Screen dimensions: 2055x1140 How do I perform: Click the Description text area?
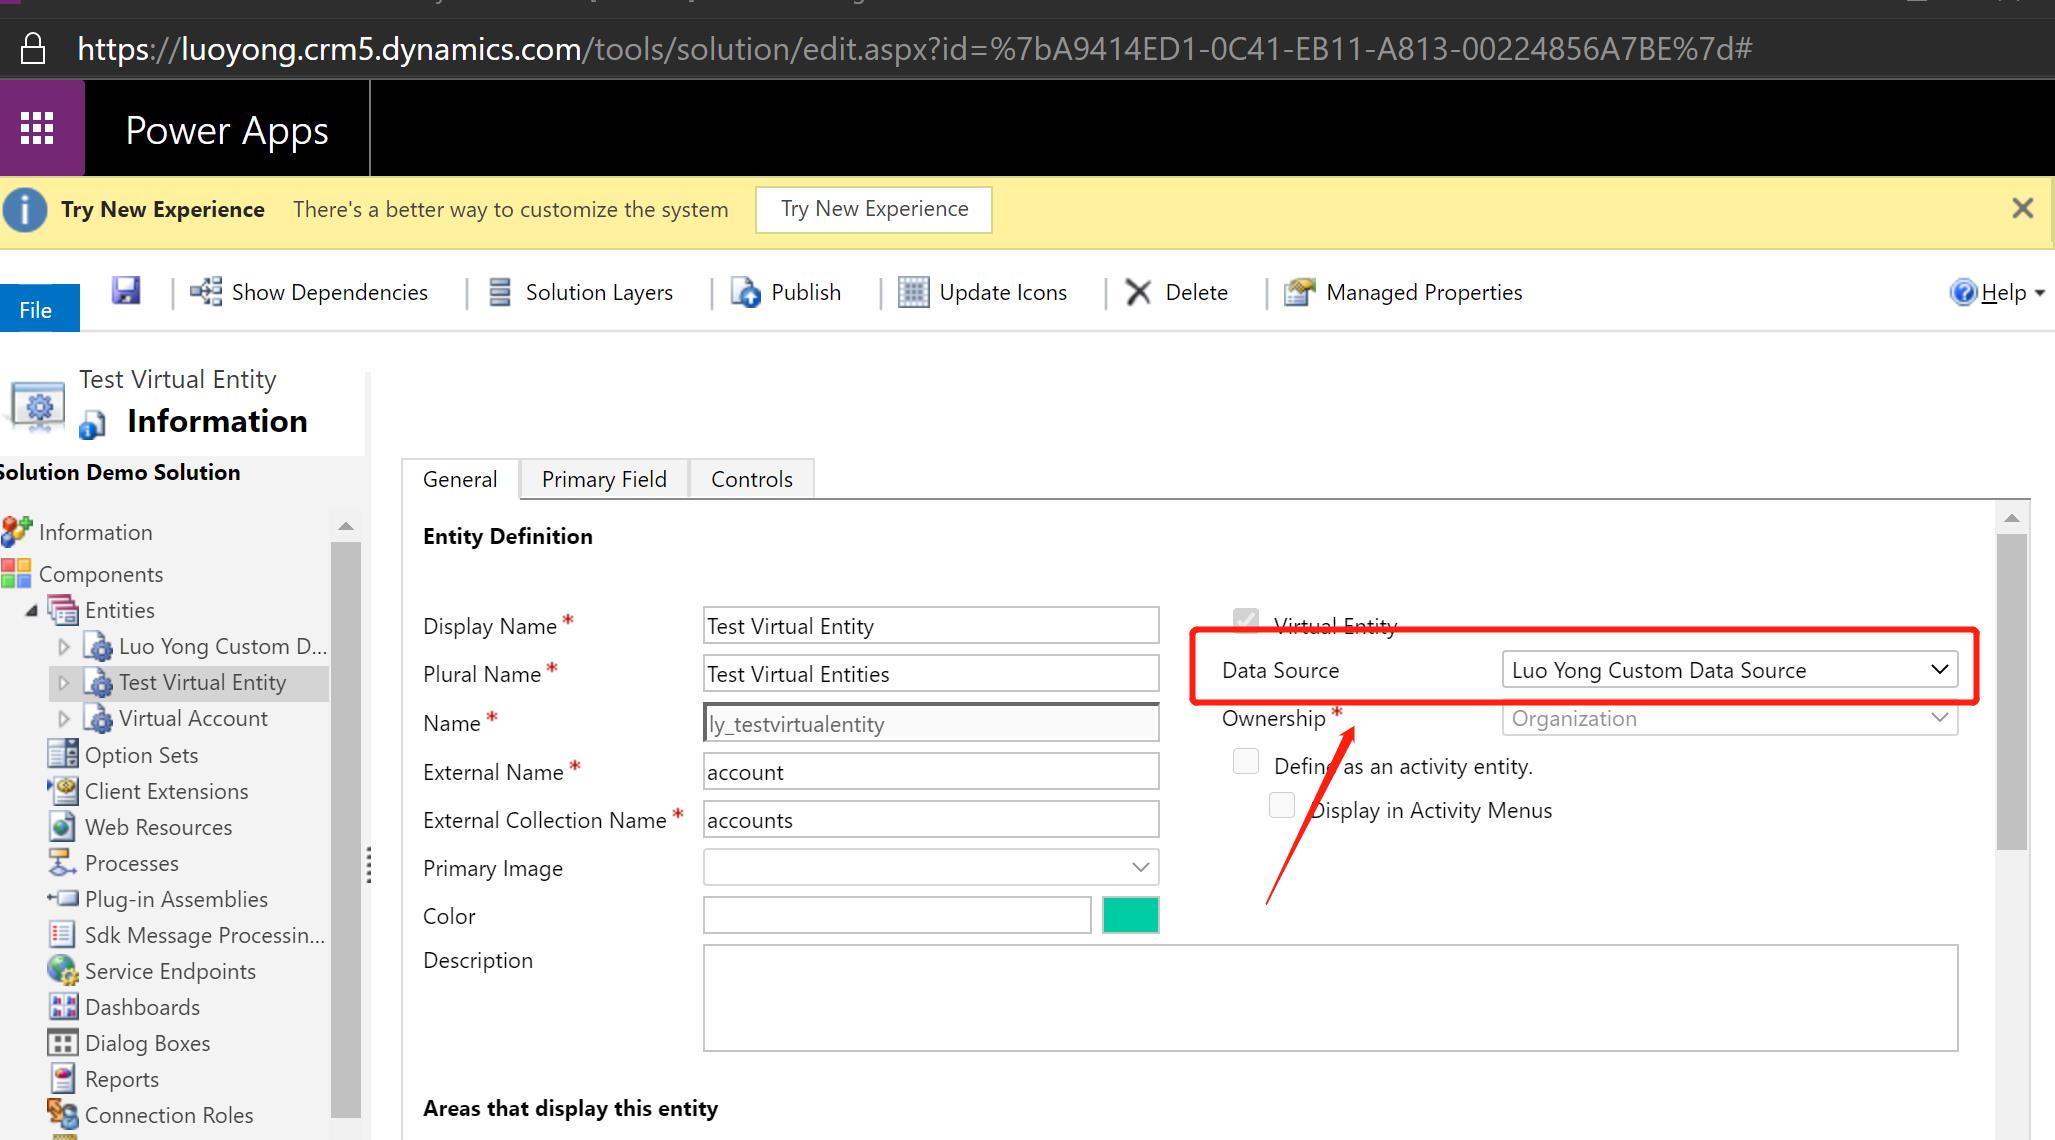pos(1330,998)
